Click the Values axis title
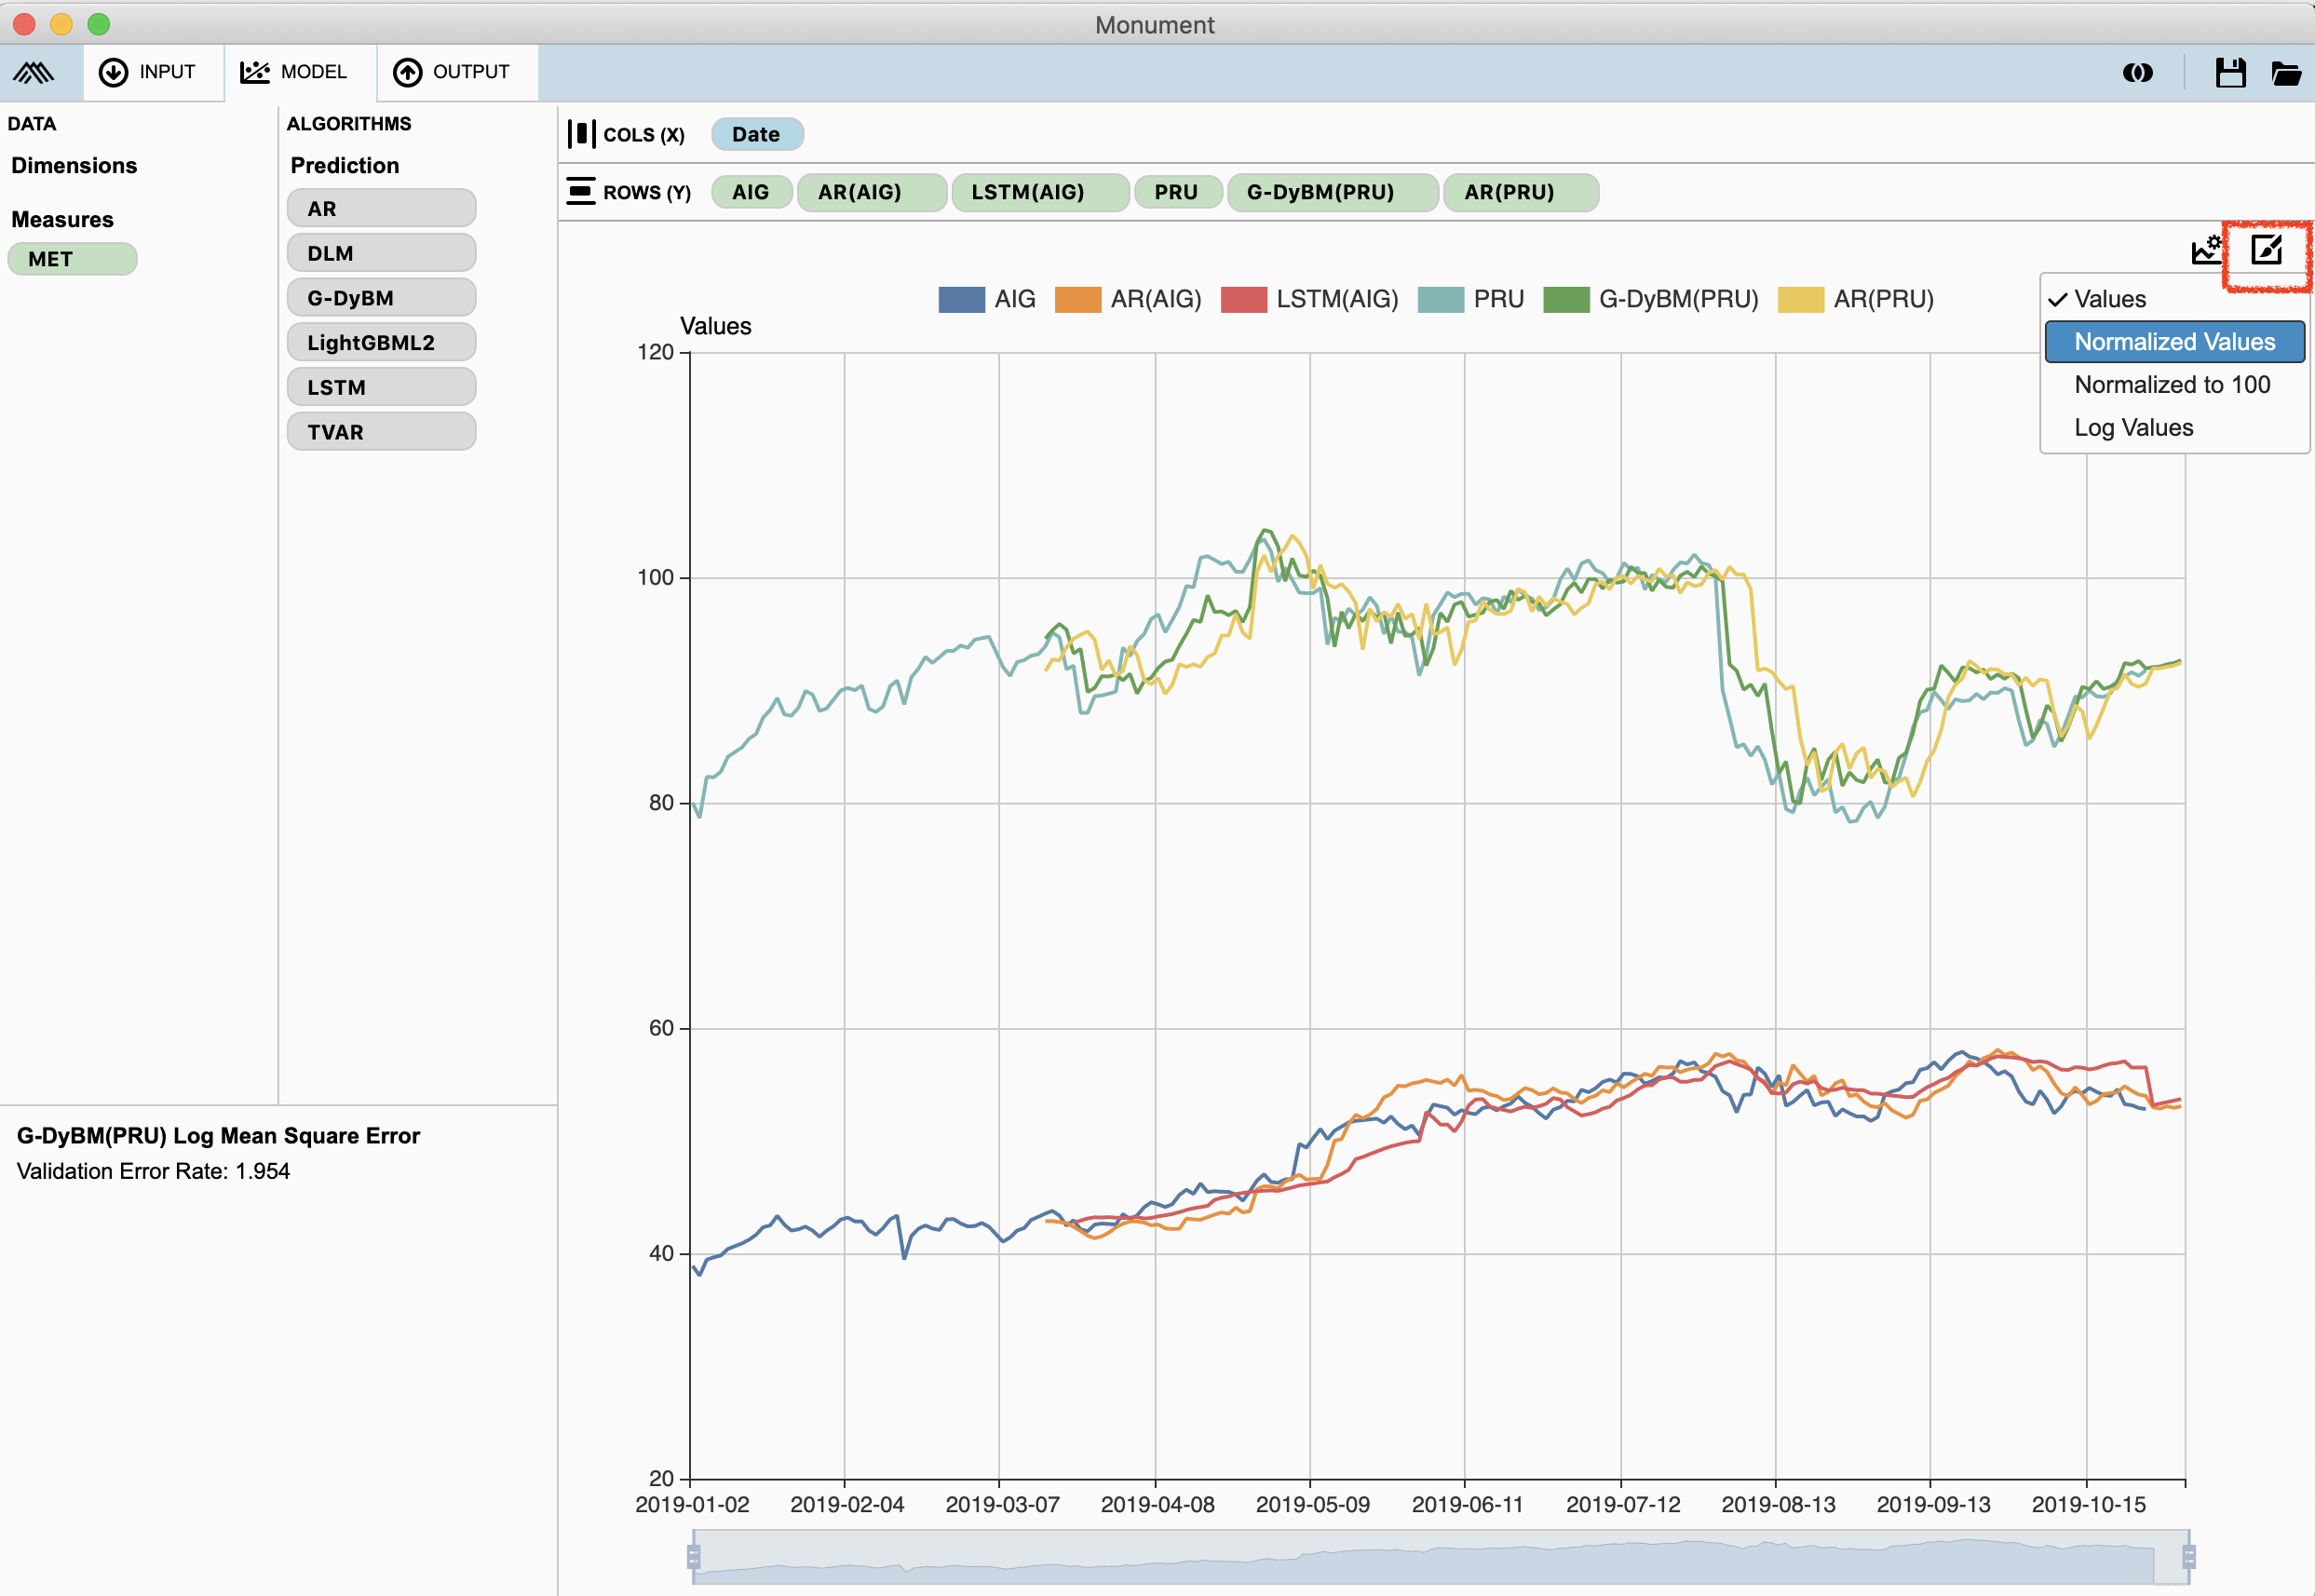Image resolution: width=2315 pixels, height=1596 pixels. click(x=715, y=326)
